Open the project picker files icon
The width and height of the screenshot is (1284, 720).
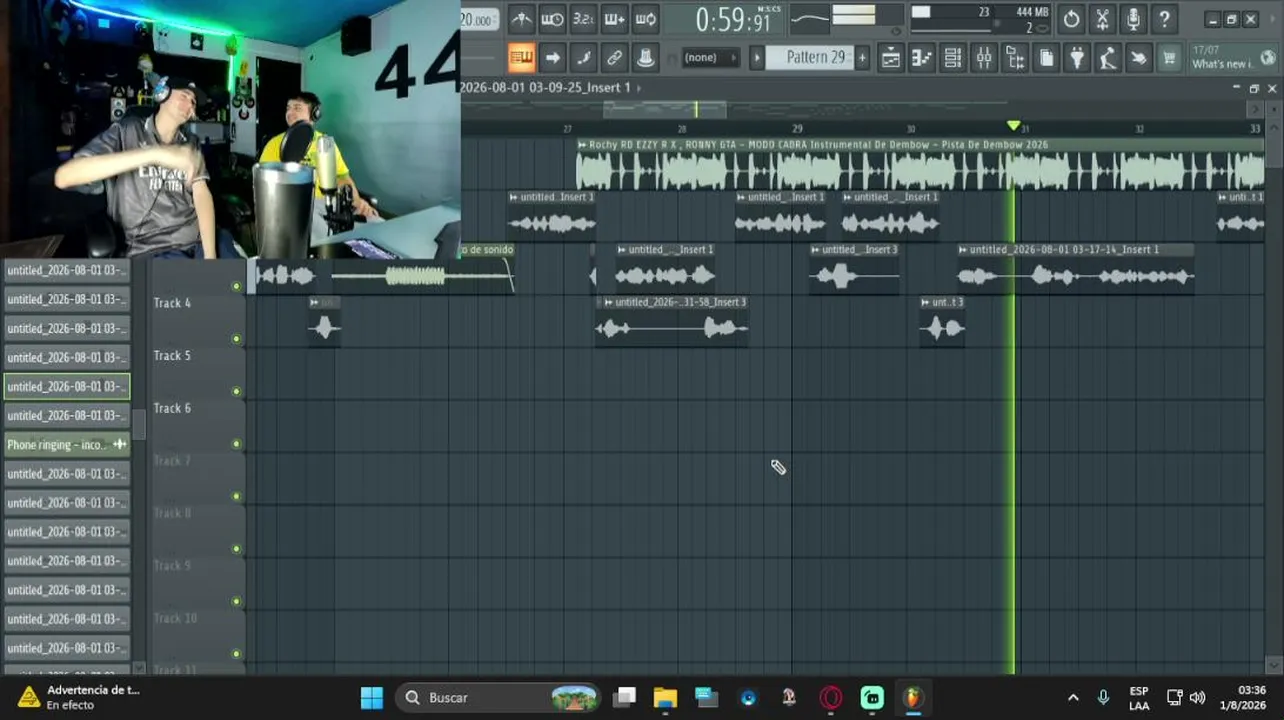1046,58
